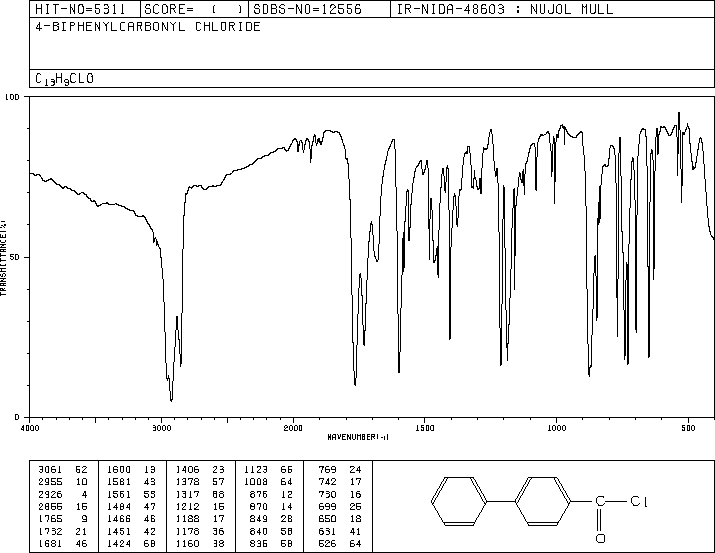Screen dimensions: 715x553
Task: Click the 2856 peak entry in table
Action: [63, 506]
